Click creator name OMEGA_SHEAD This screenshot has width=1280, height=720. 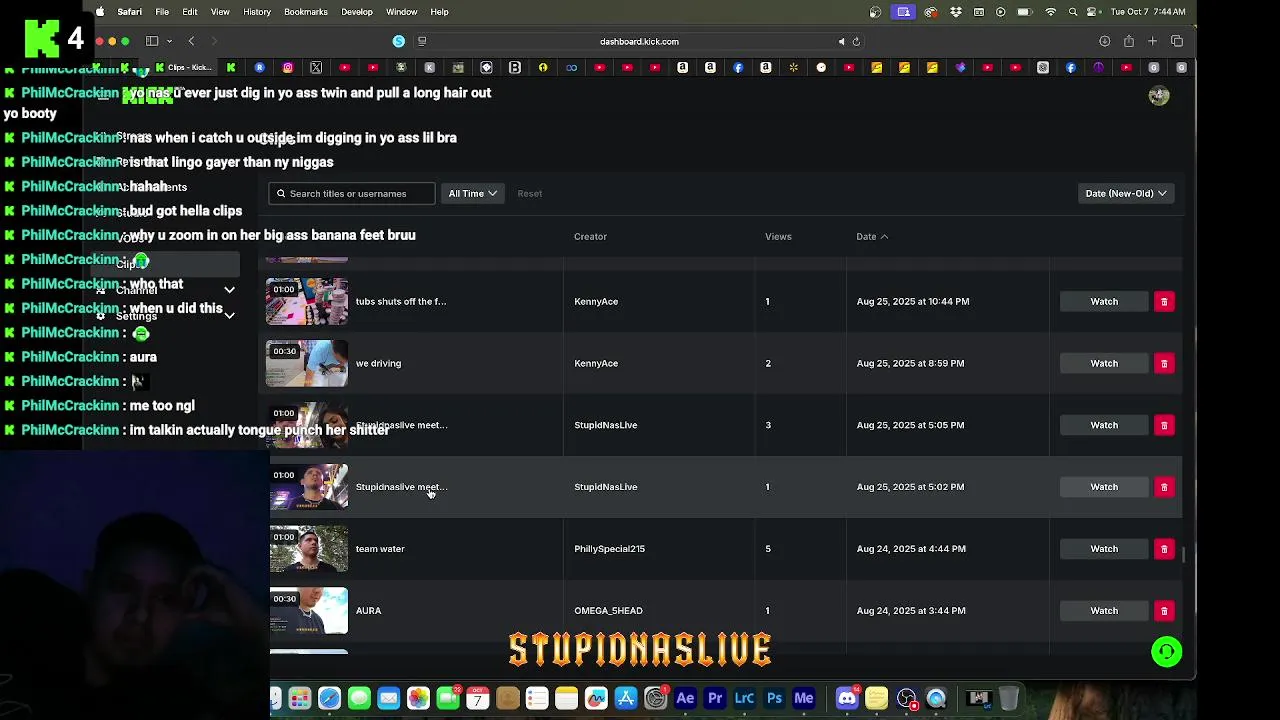click(608, 611)
